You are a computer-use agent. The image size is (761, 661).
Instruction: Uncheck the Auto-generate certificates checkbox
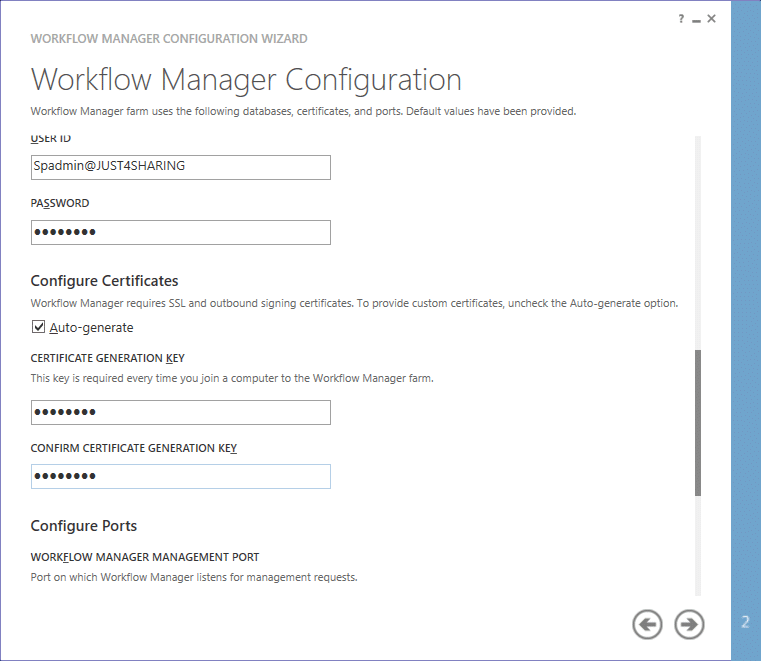38,327
